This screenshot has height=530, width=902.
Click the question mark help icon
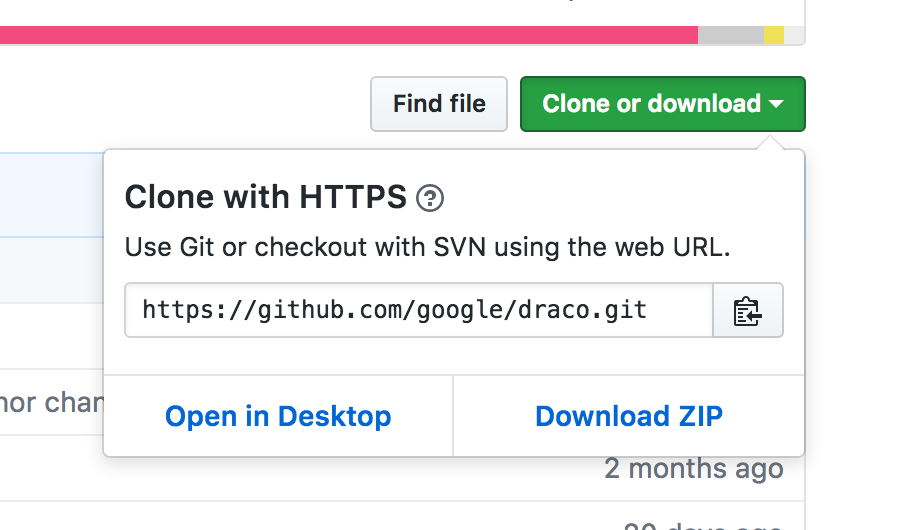coord(430,198)
